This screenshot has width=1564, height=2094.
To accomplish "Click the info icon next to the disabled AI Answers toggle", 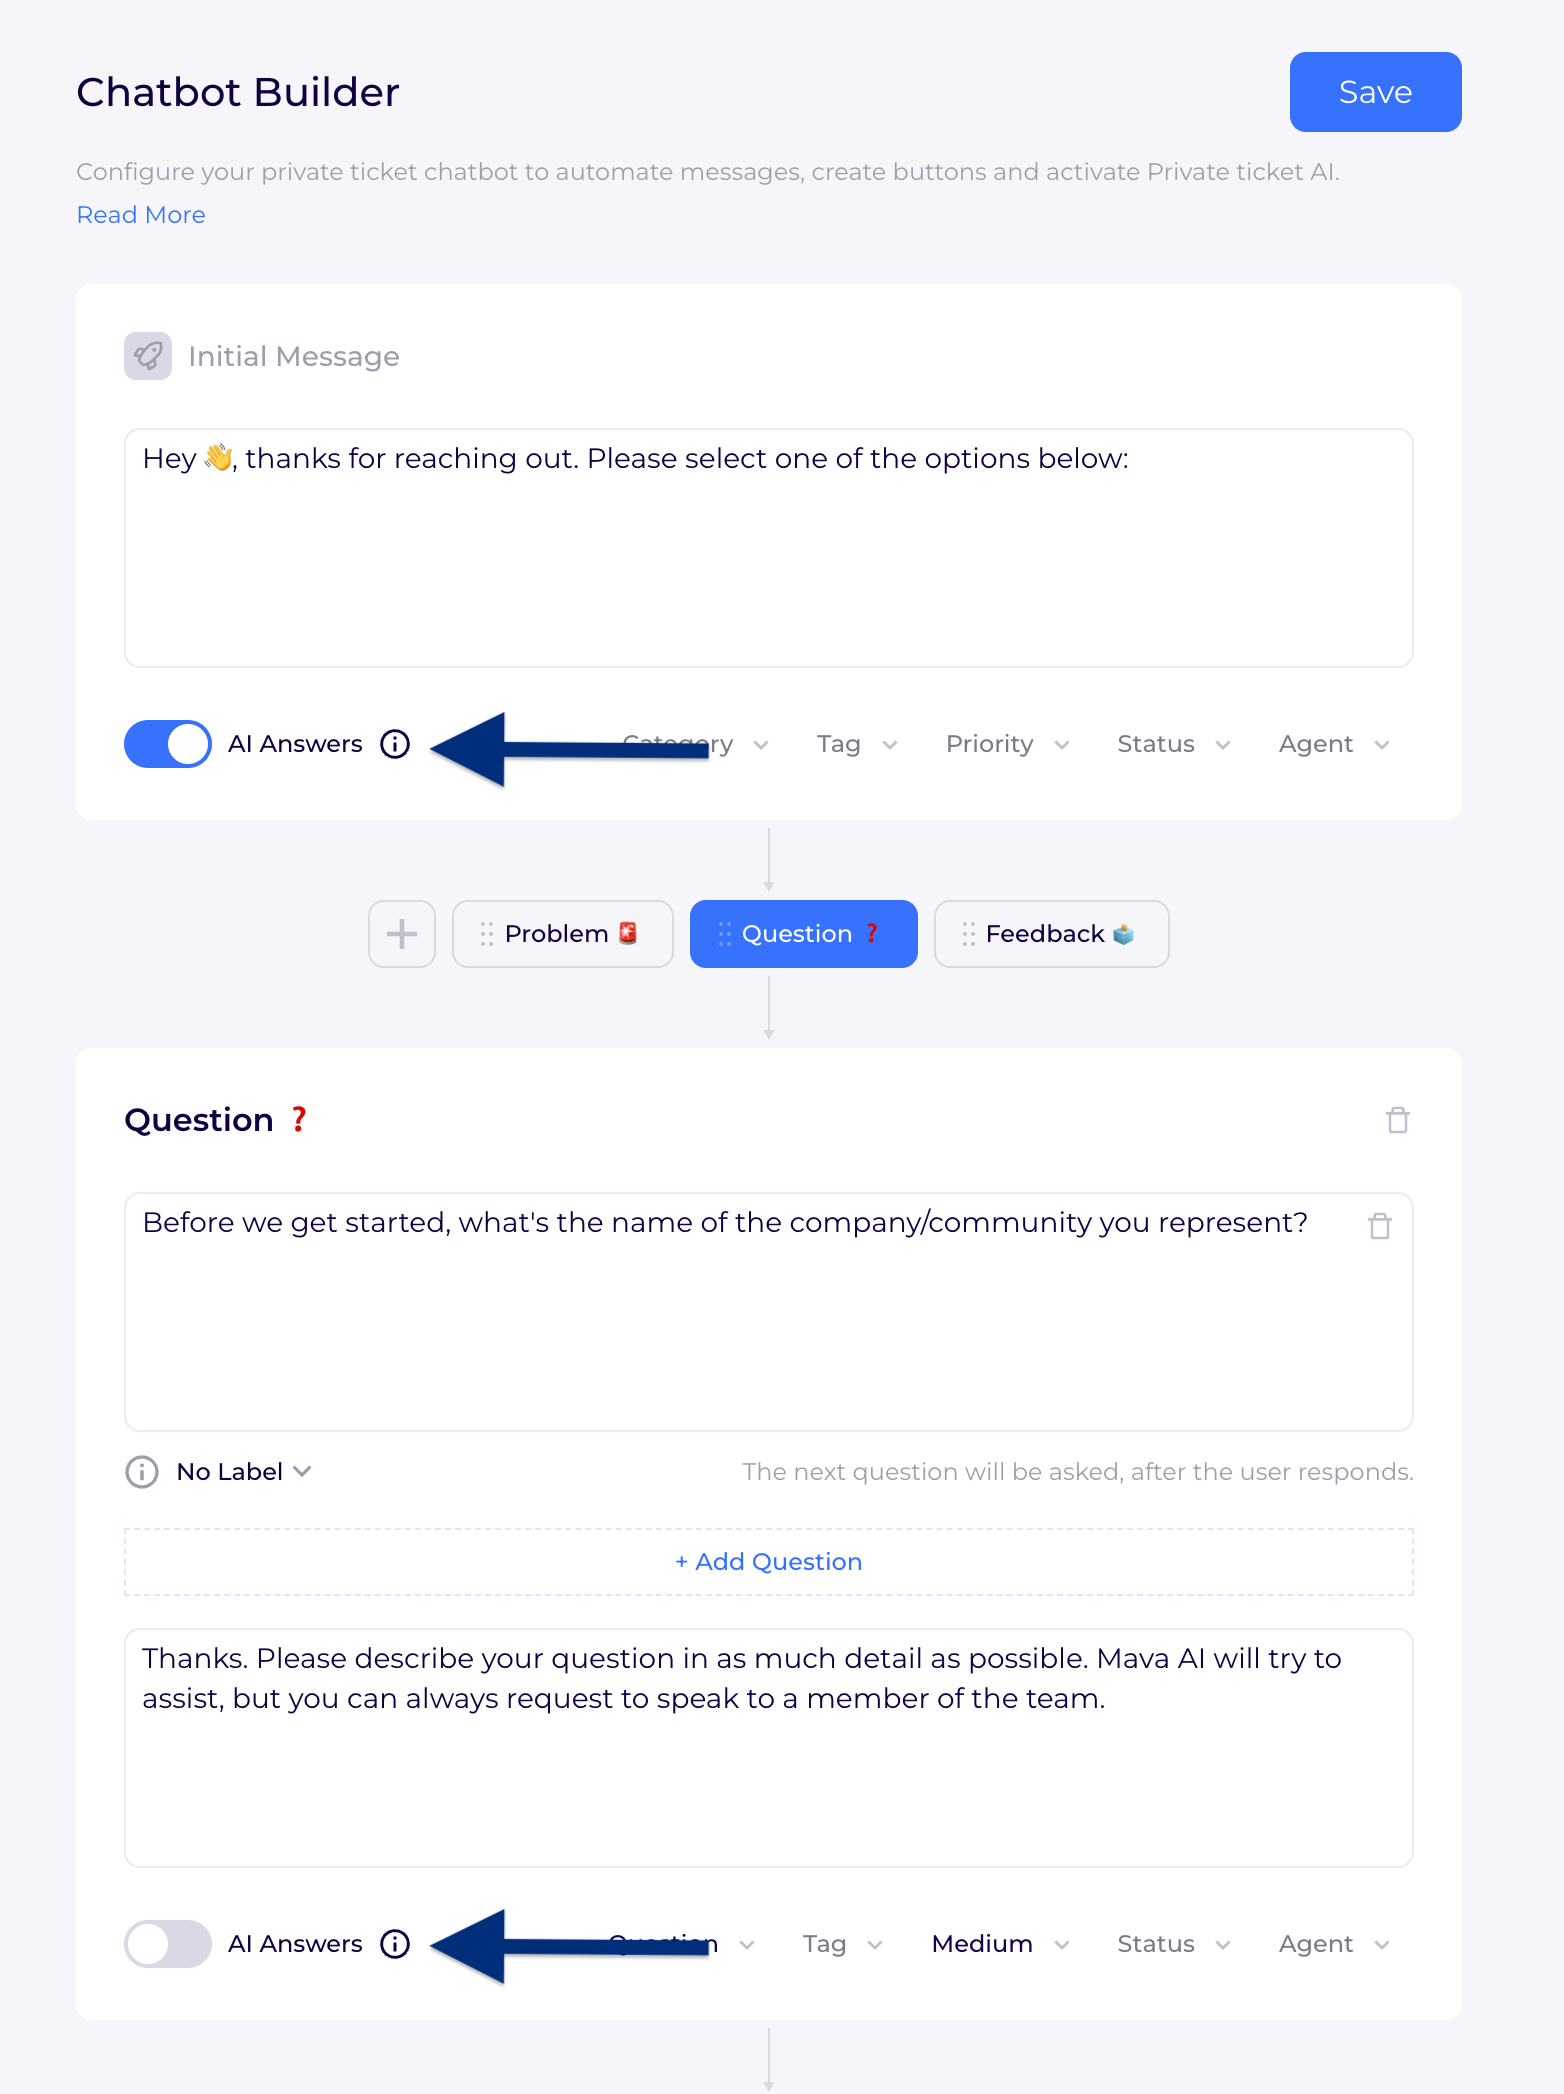I will (395, 1944).
